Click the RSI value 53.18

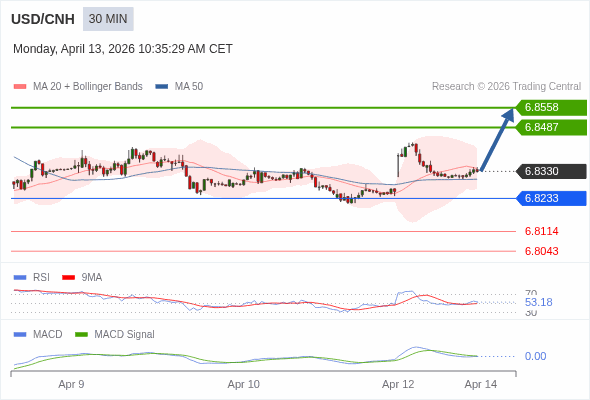[x=538, y=302]
